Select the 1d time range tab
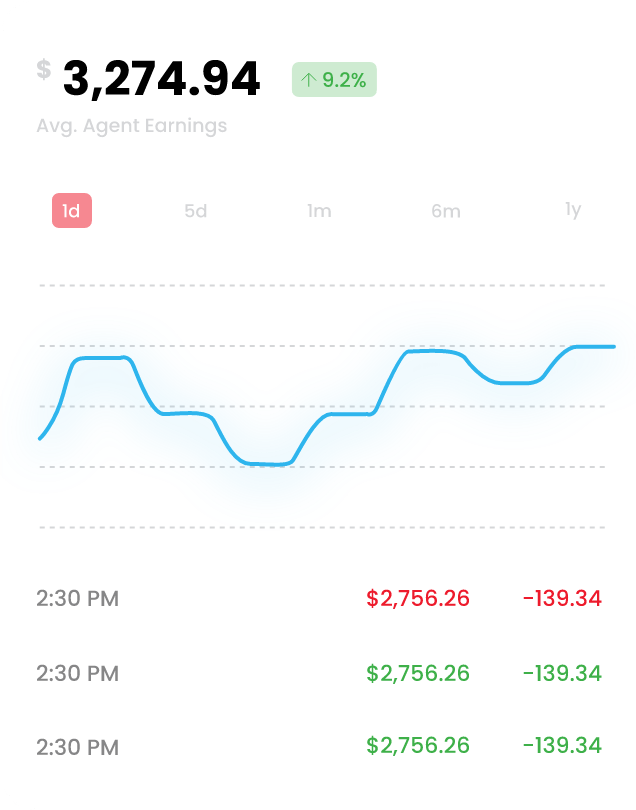This screenshot has height=810, width=636. click(72, 211)
